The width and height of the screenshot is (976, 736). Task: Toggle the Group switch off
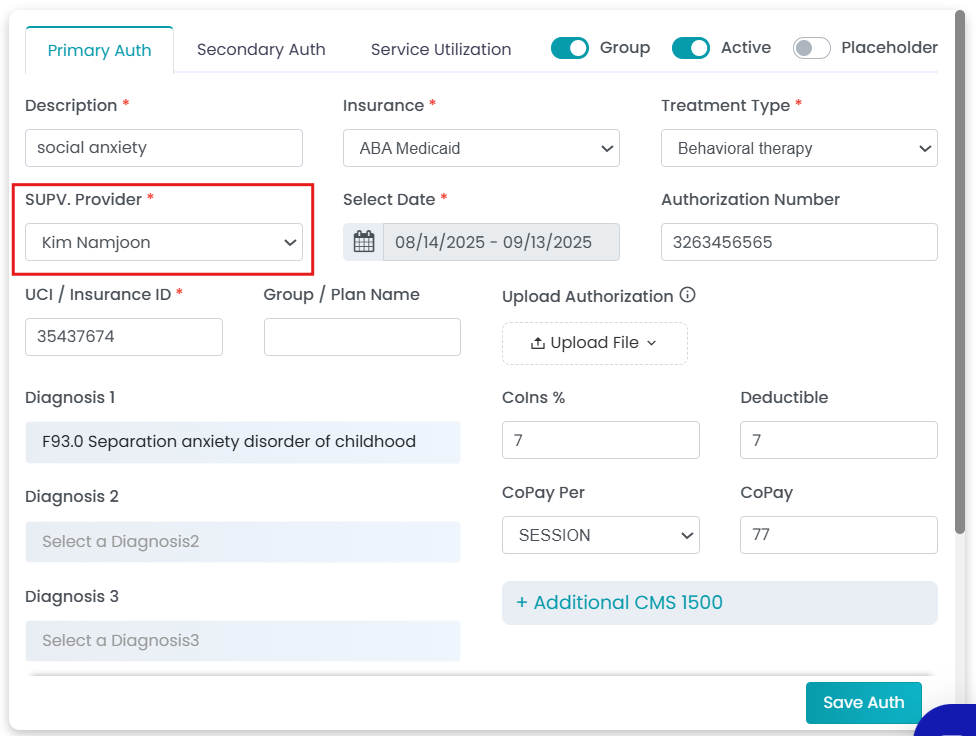(570, 48)
